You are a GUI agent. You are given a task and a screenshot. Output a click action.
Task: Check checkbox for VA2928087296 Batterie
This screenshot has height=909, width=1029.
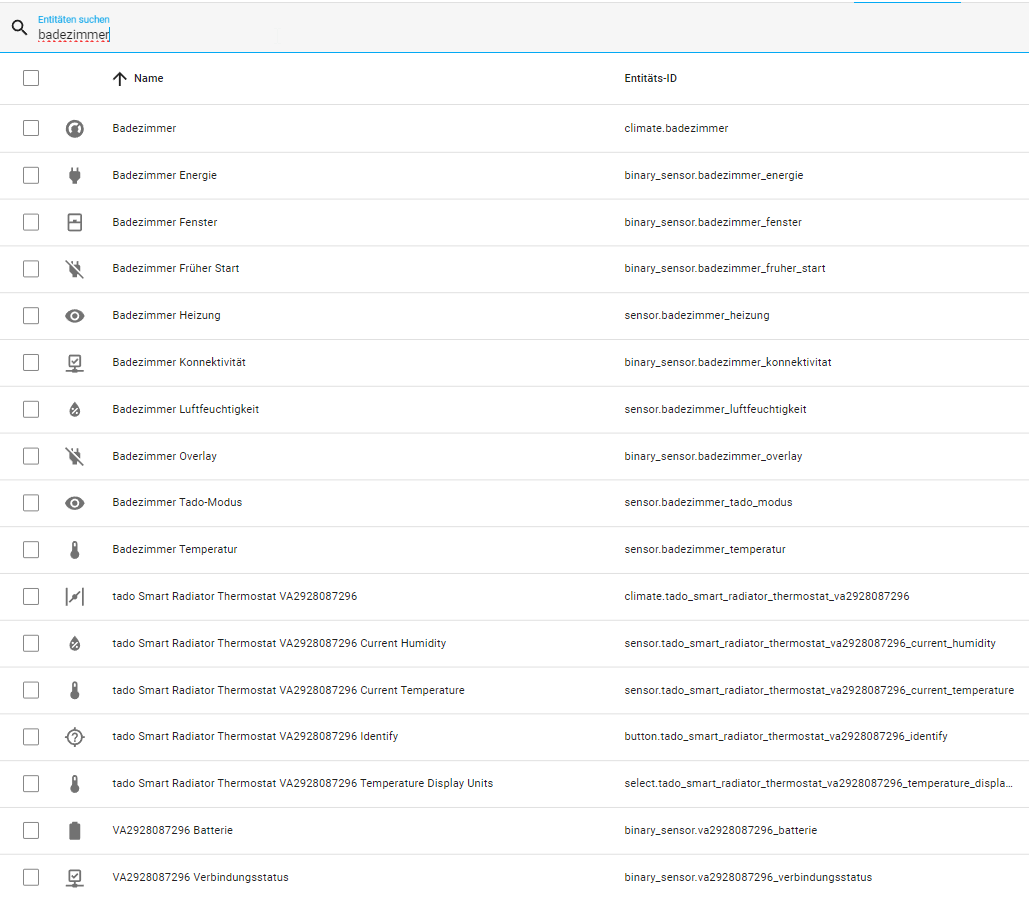(31, 830)
